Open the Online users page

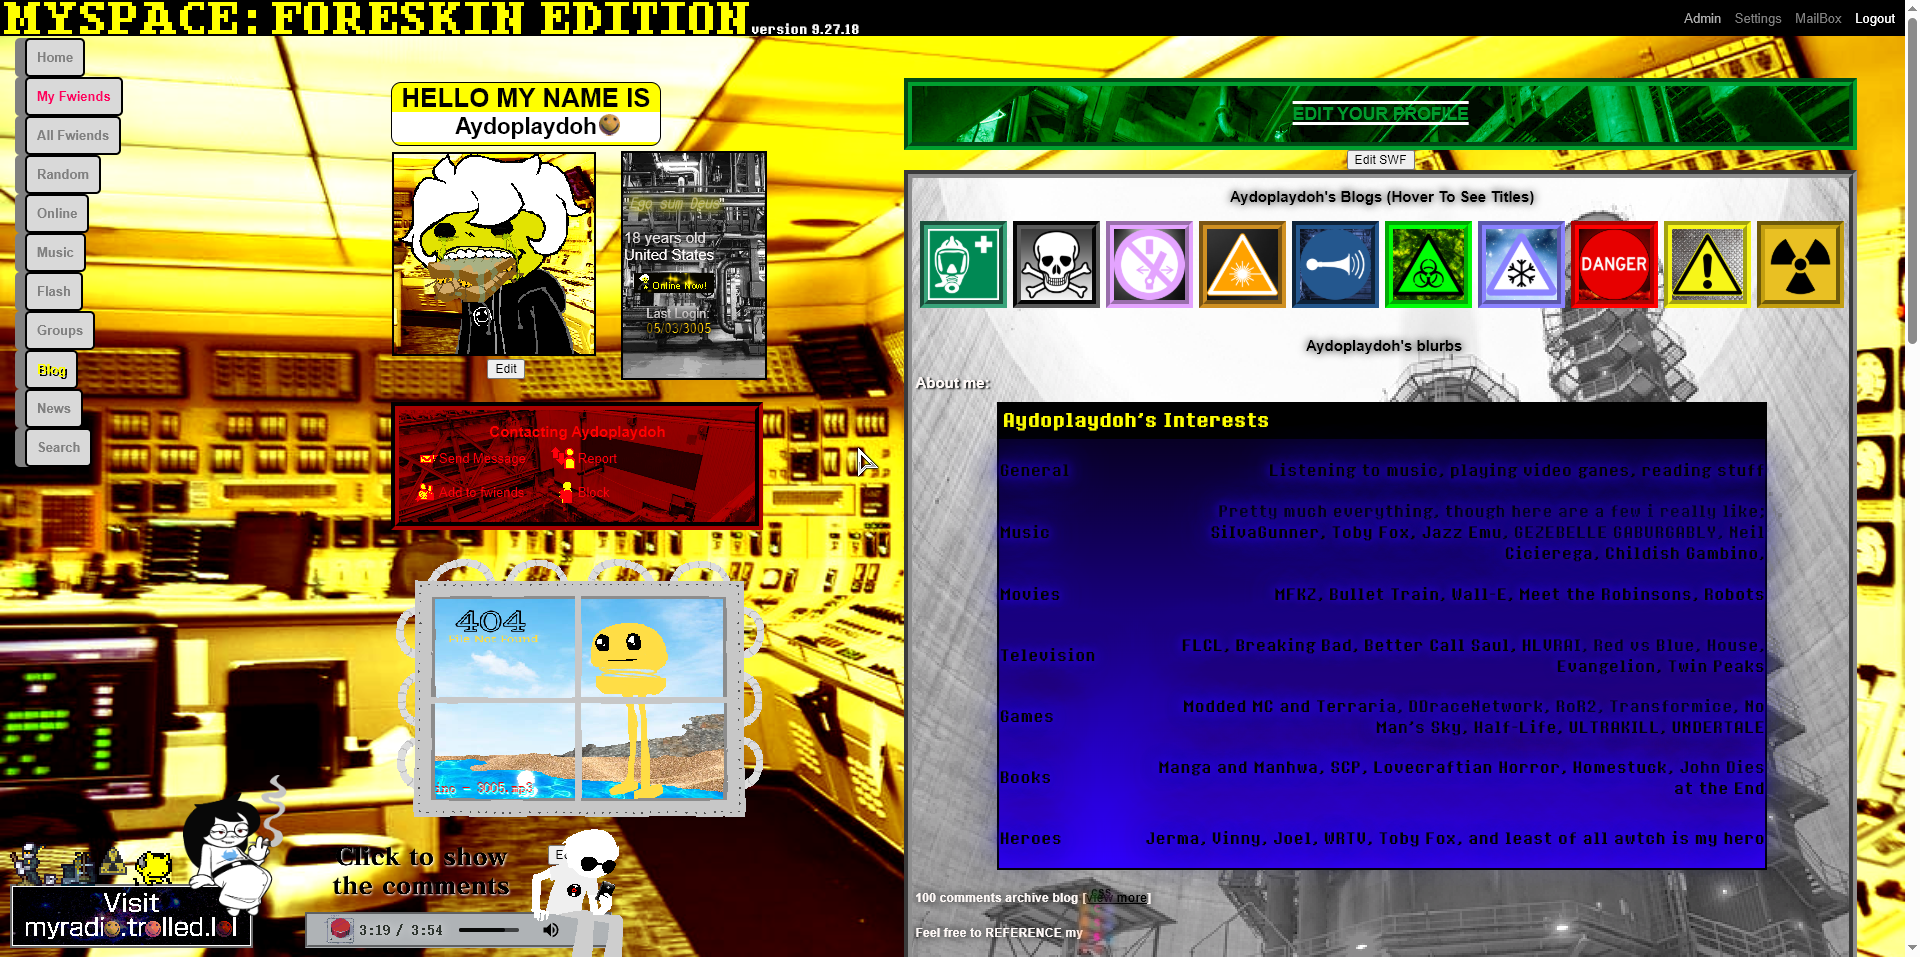[57, 213]
